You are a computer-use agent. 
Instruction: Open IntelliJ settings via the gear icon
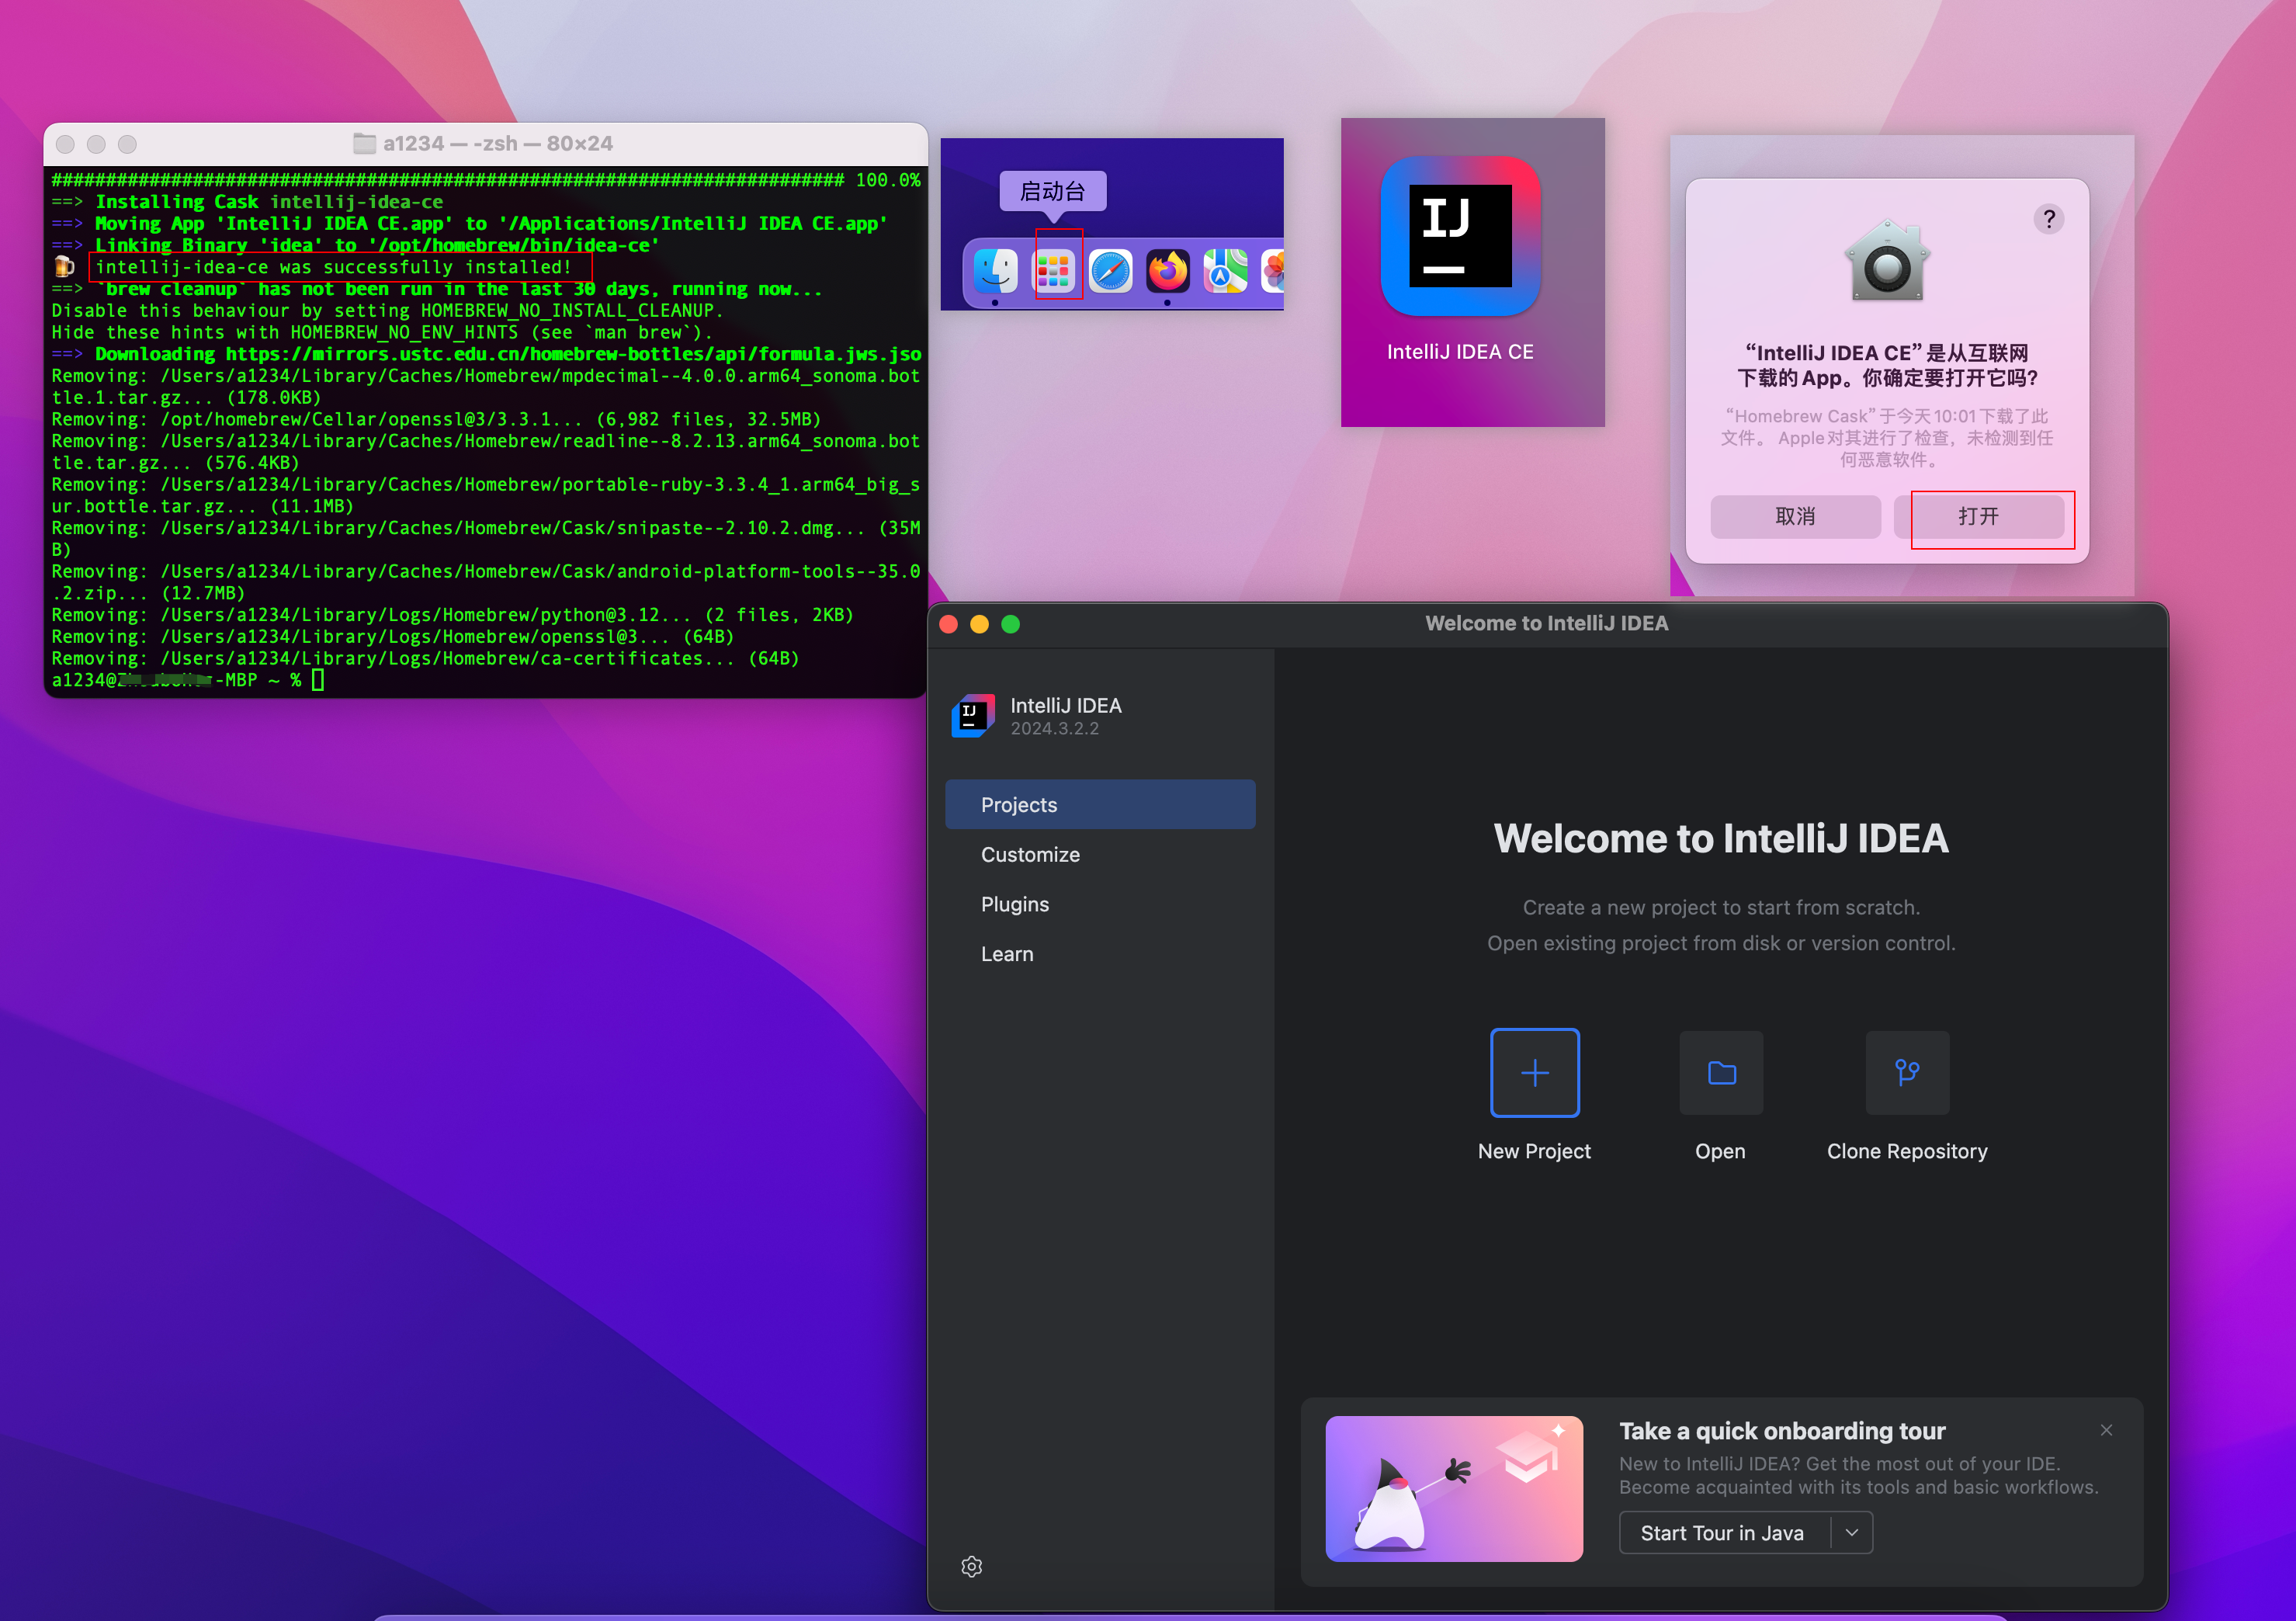[x=971, y=1566]
